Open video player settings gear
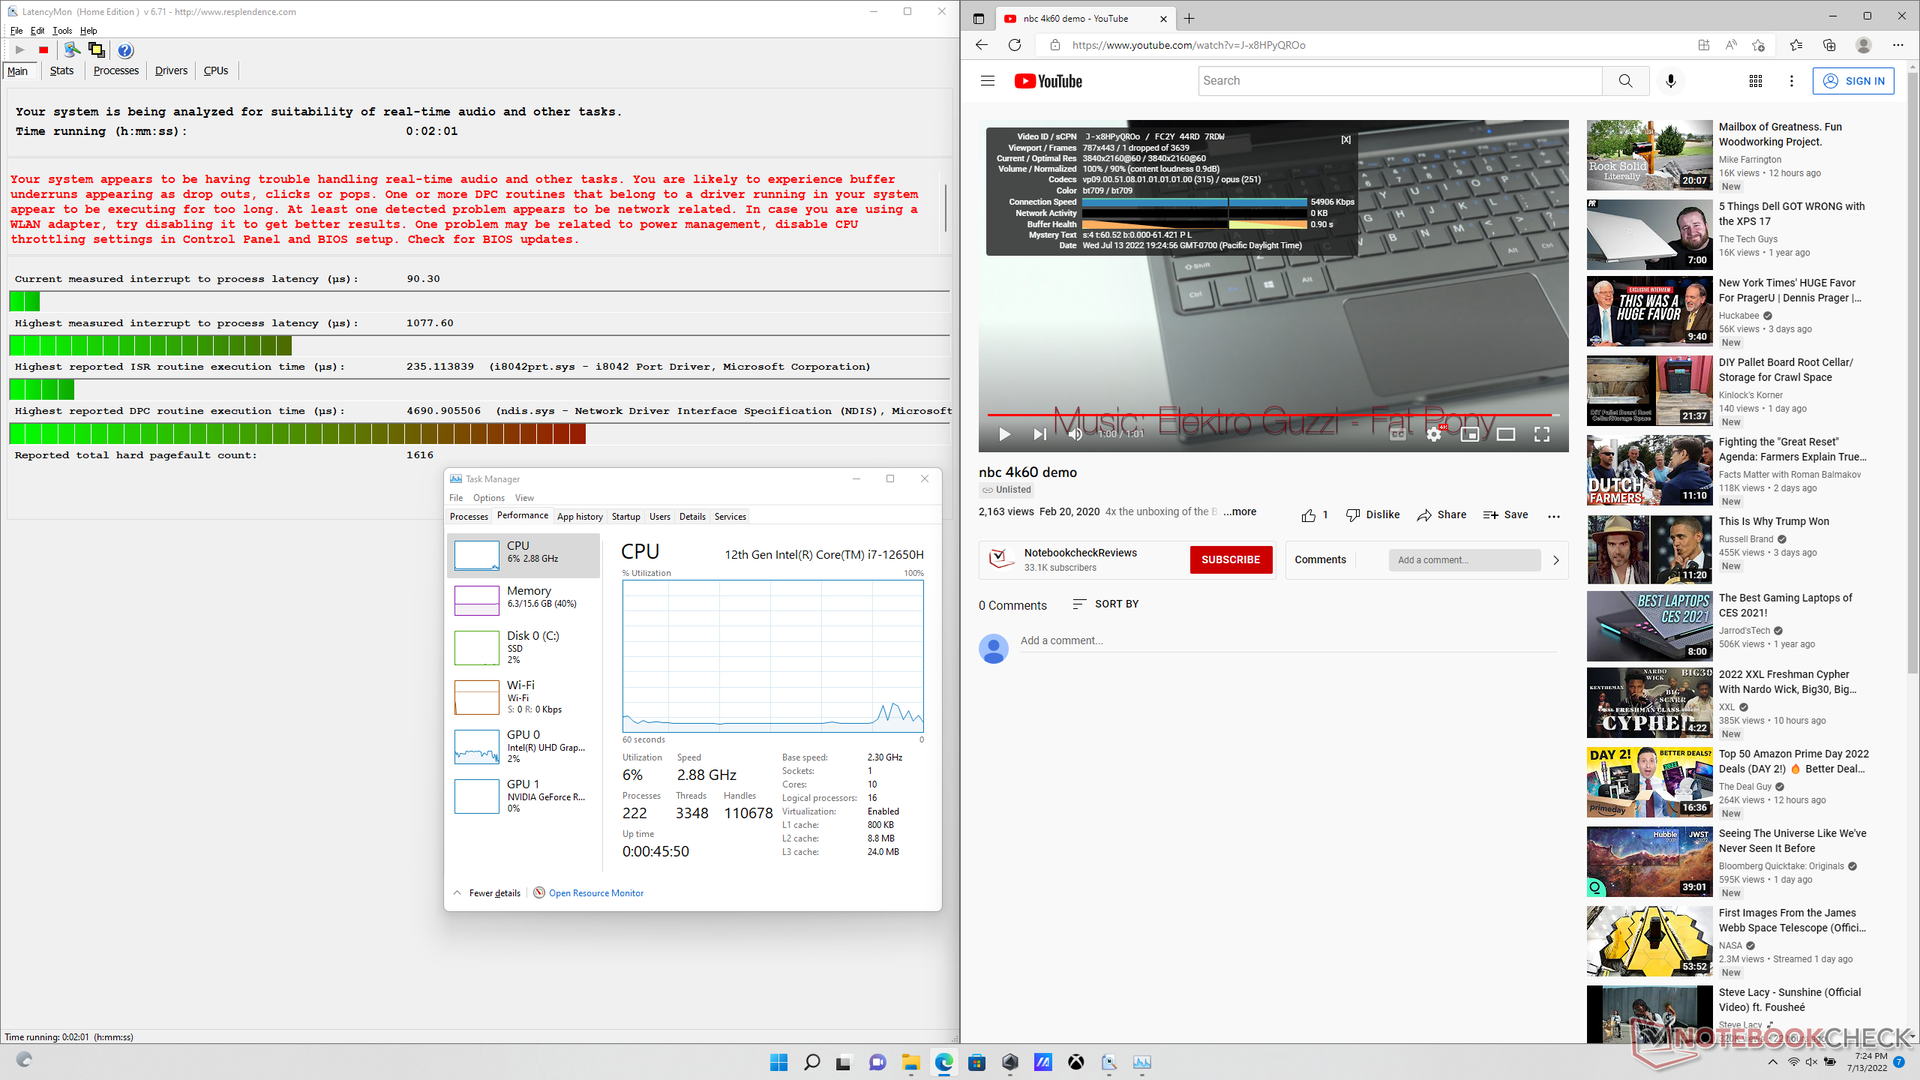1920x1080 pixels. 1433,434
